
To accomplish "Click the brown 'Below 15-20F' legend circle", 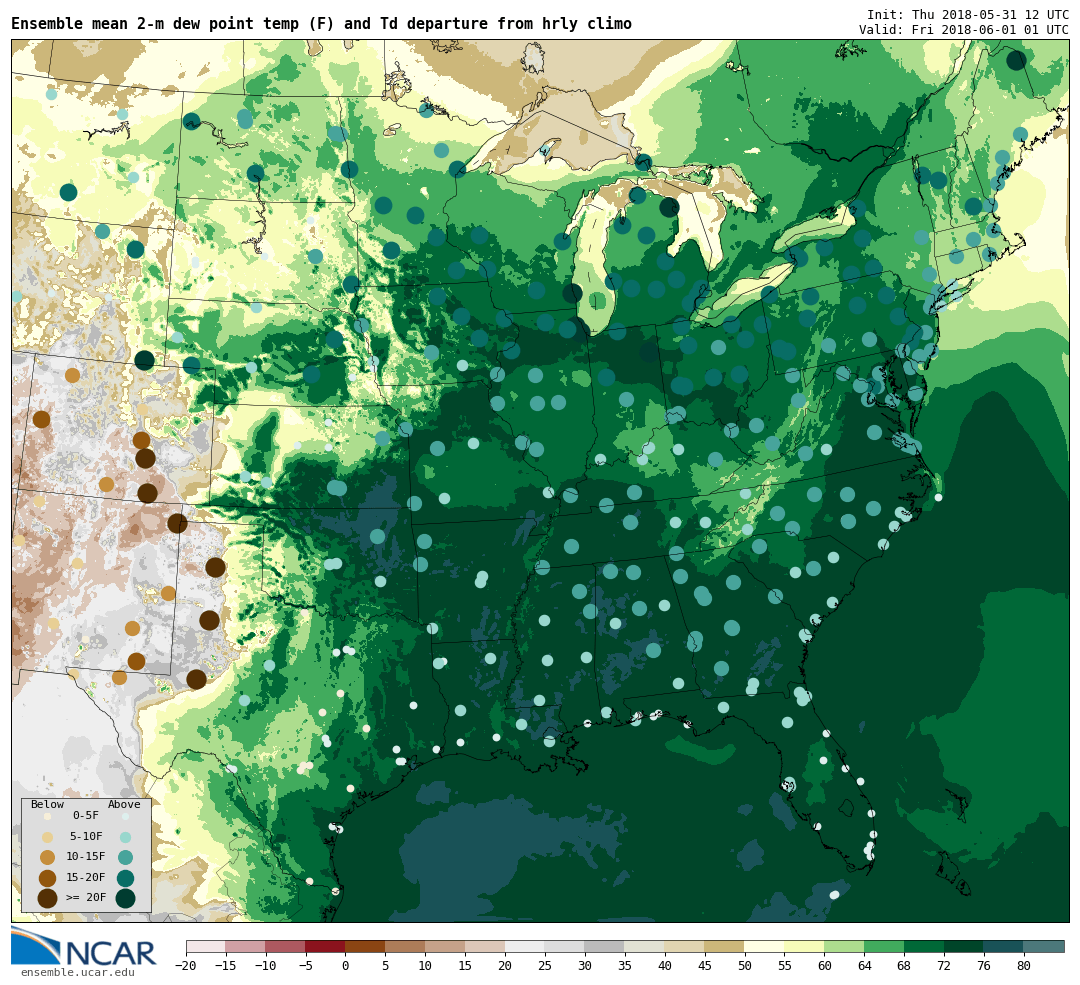I will (48, 878).
